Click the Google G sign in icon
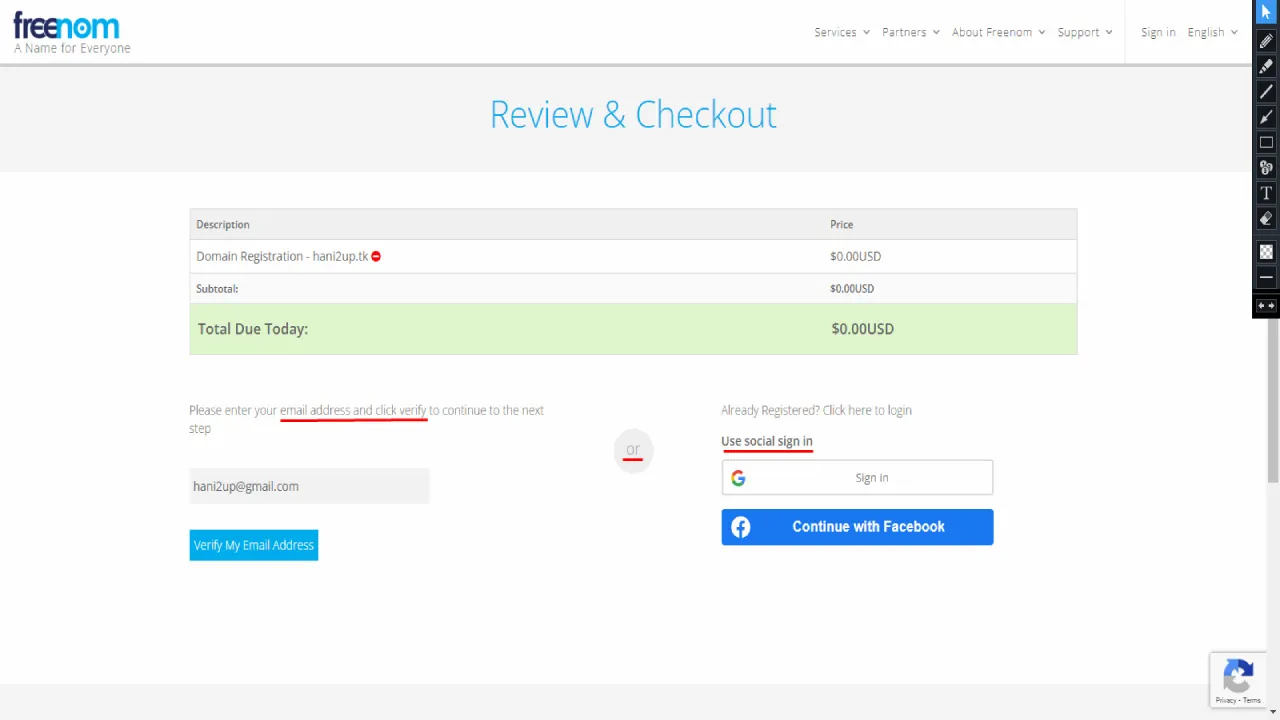This screenshot has width=1280, height=720. pyautogui.click(x=738, y=478)
